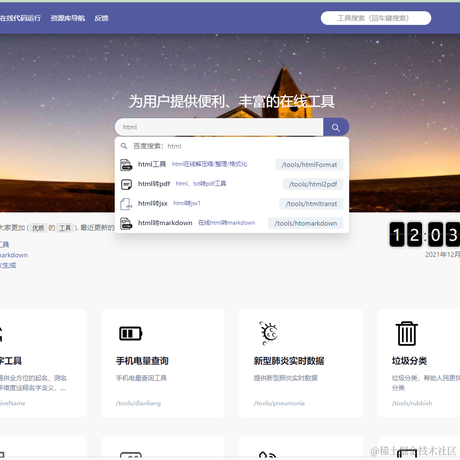Click the hero headline 为用户提供便利、丰富的在线工具
460x460 pixels.
tap(232, 101)
